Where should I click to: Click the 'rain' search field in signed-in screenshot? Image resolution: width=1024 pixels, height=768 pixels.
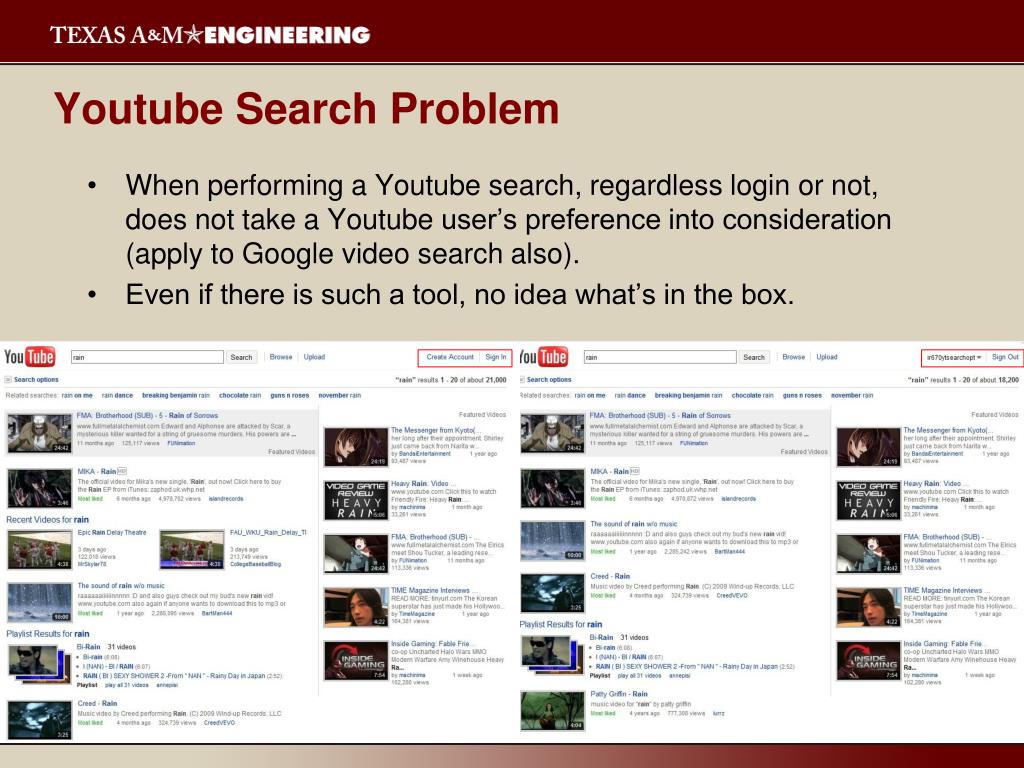tap(660, 357)
